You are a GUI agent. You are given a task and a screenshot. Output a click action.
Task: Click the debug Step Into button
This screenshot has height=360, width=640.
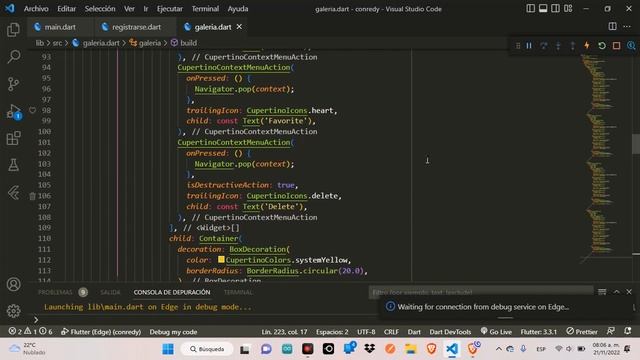(x=558, y=46)
